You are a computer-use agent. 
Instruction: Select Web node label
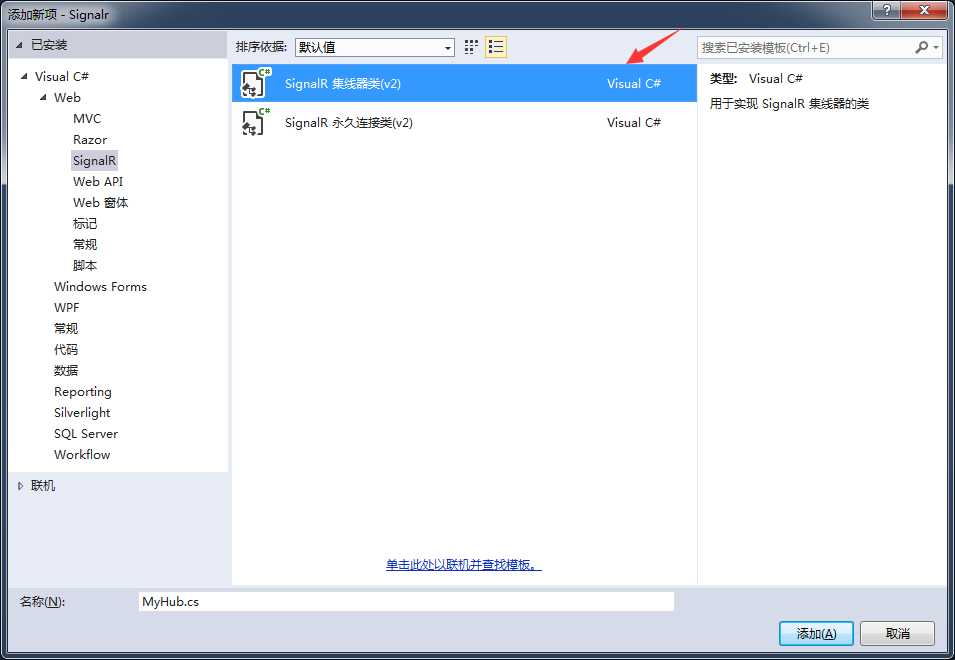67,97
